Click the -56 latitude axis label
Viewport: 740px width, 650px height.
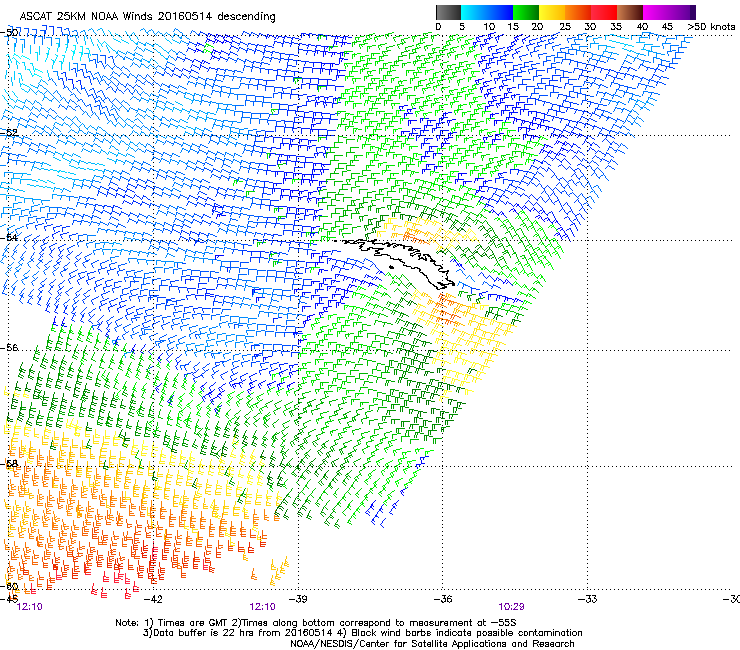pyautogui.click(x=9, y=347)
